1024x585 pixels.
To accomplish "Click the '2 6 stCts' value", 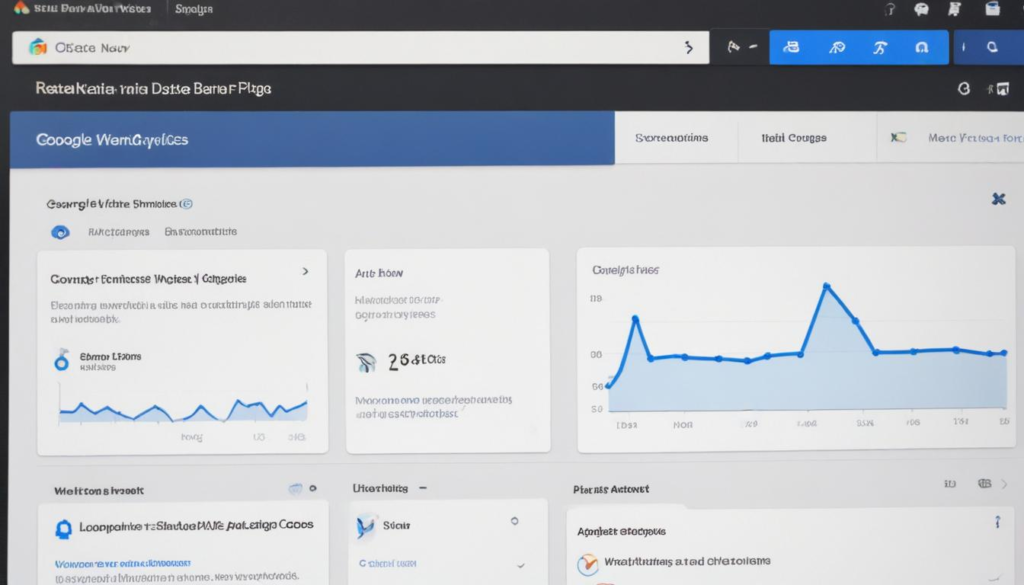I will 417,360.
